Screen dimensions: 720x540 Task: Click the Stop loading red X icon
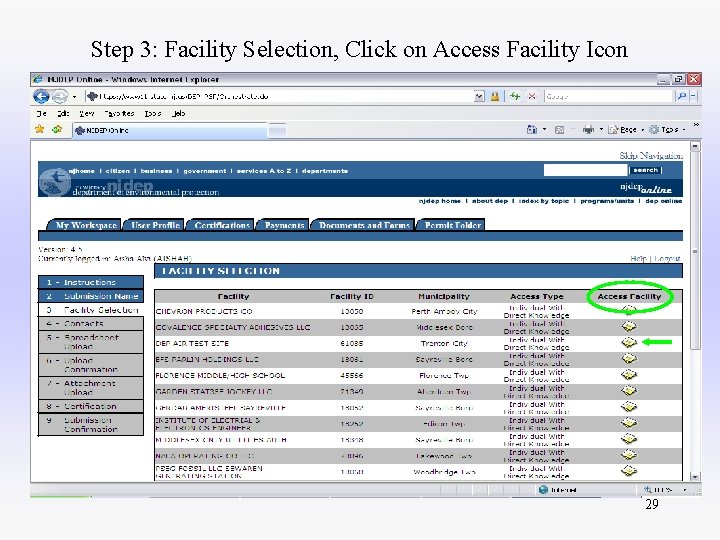point(532,96)
